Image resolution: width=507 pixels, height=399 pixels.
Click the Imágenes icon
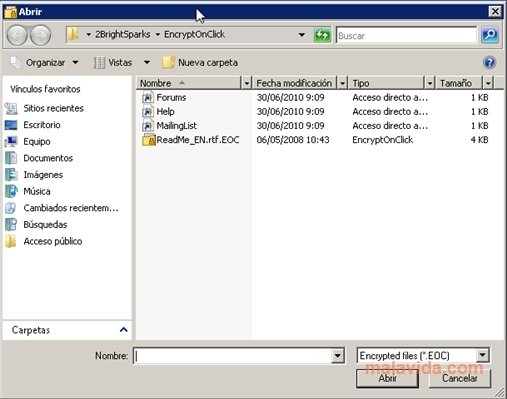pyautogui.click(x=11, y=175)
